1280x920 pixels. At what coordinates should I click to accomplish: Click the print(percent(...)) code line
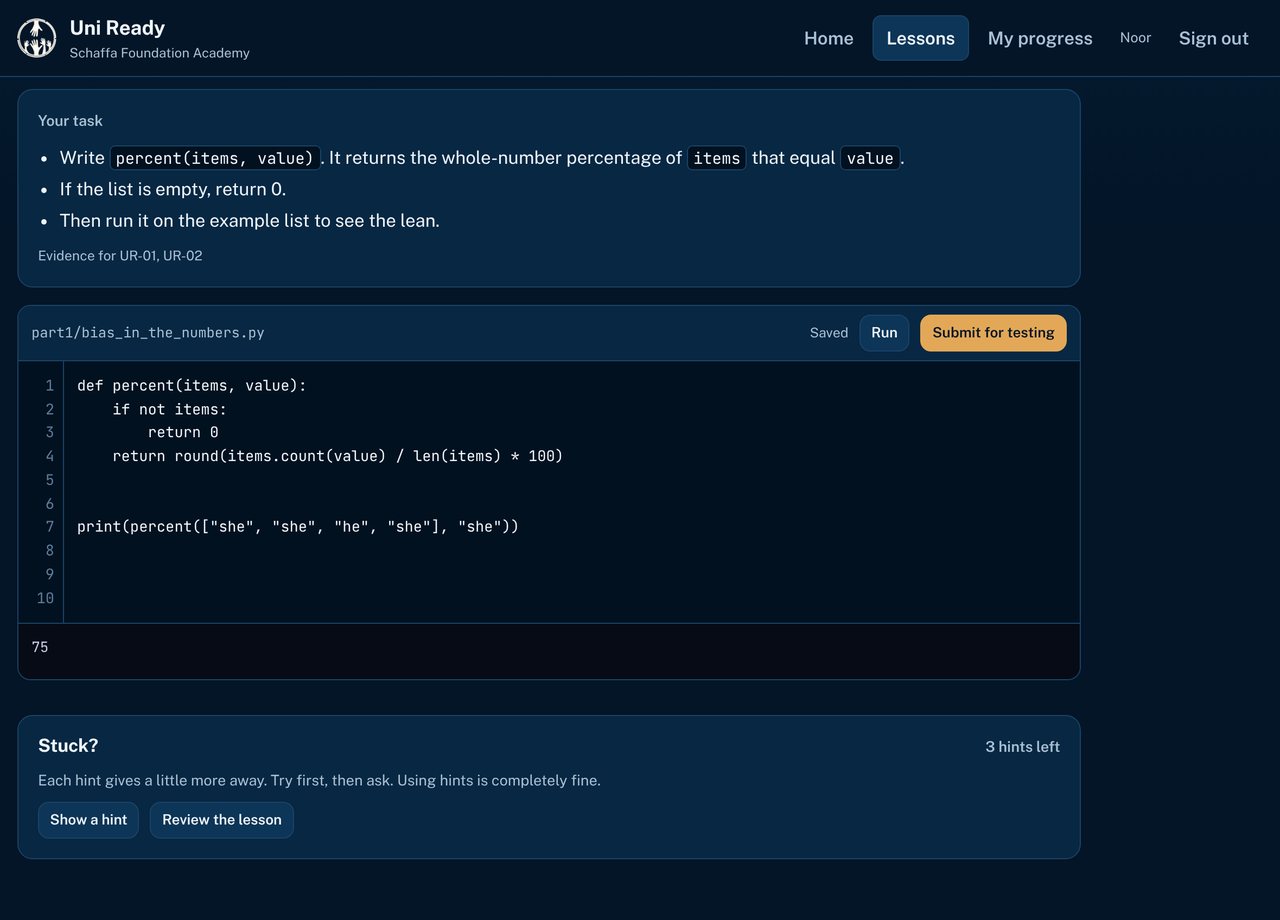tap(298, 526)
